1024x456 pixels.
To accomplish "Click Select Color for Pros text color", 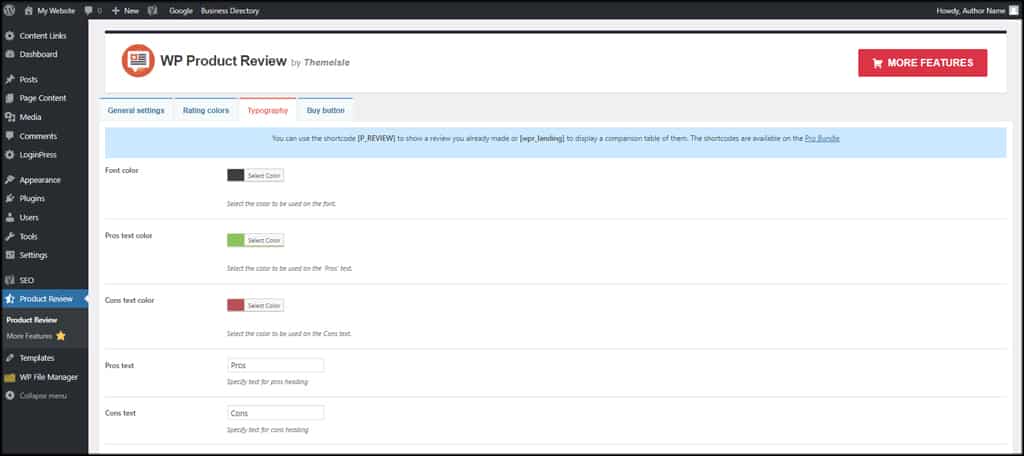I will point(264,240).
